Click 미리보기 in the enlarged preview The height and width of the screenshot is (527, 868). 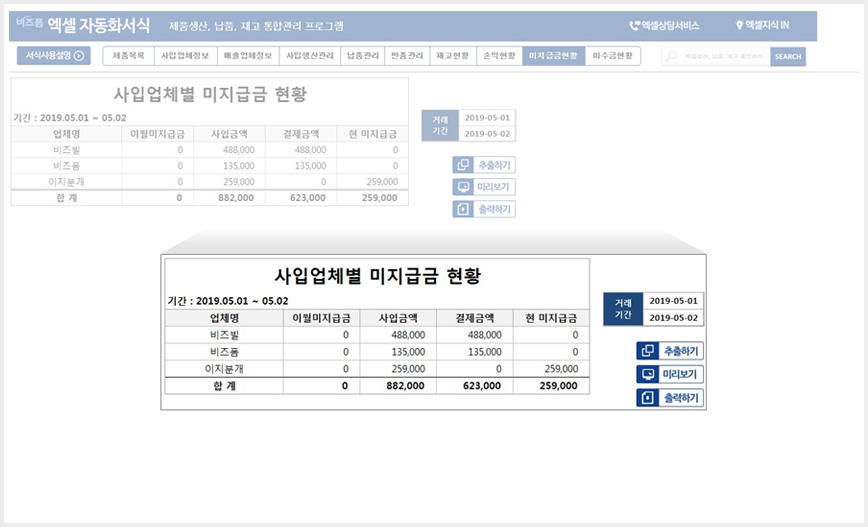(x=670, y=374)
